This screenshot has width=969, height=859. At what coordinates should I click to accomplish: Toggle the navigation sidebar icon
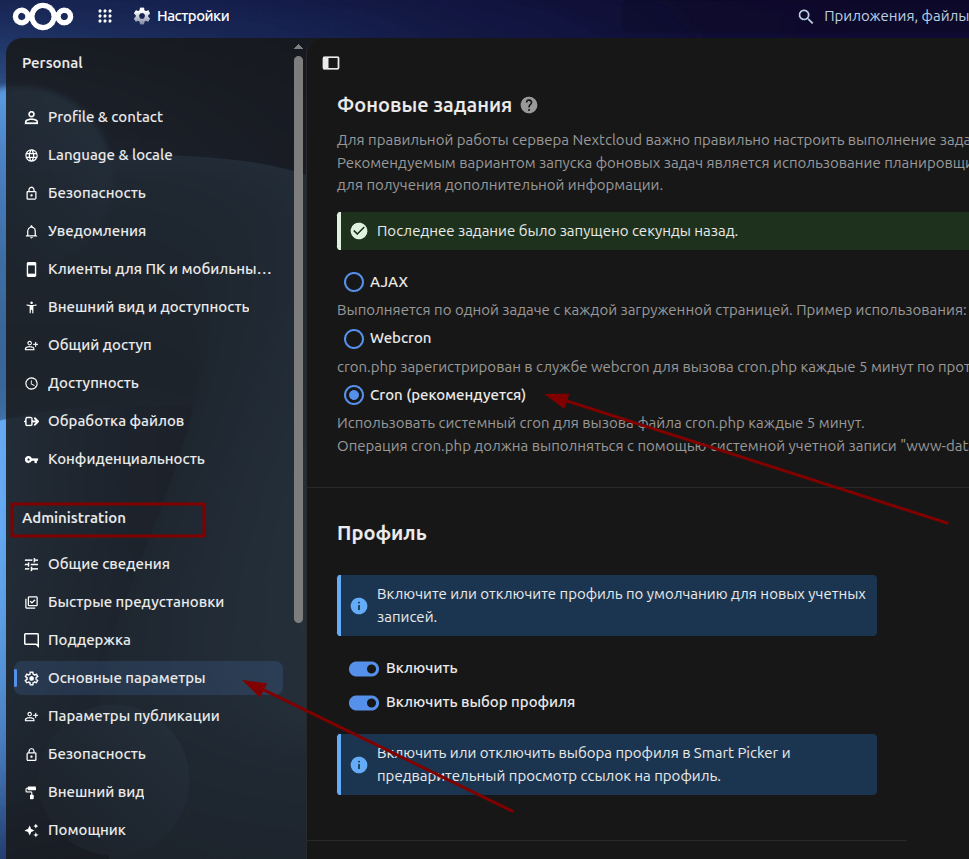coord(331,63)
